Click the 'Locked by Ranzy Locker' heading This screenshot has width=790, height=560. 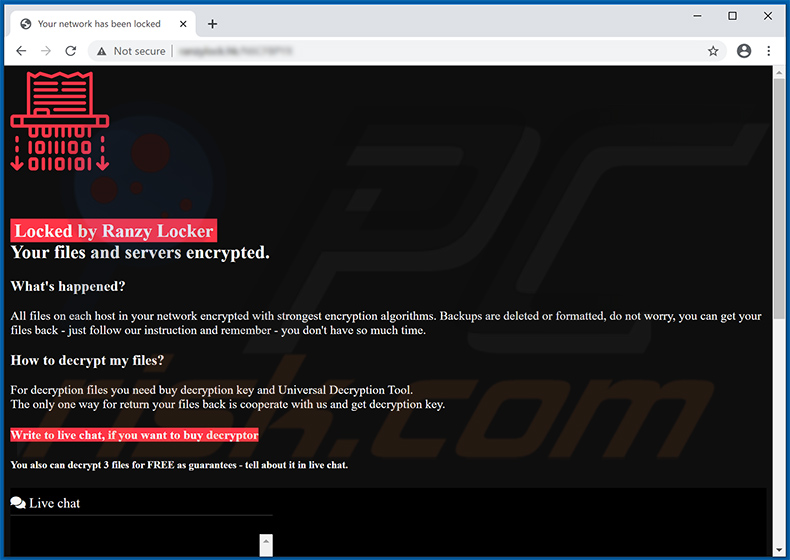point(114,231)
